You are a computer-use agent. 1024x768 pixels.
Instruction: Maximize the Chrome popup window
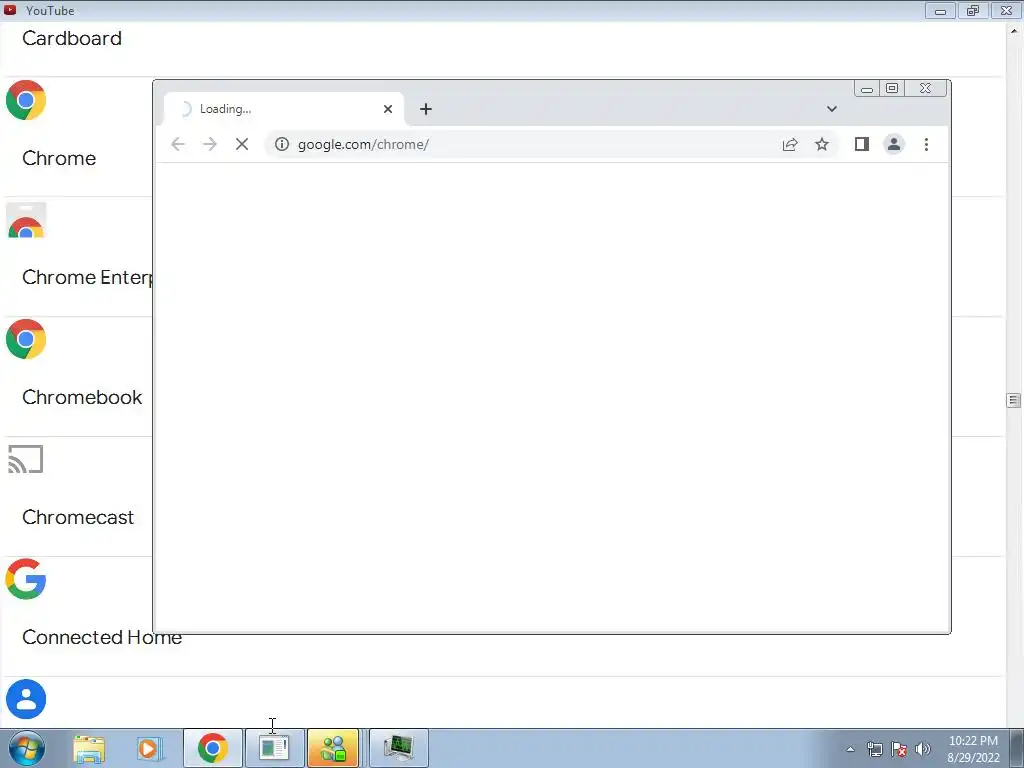pyautogui.click(x=892, y=88)
